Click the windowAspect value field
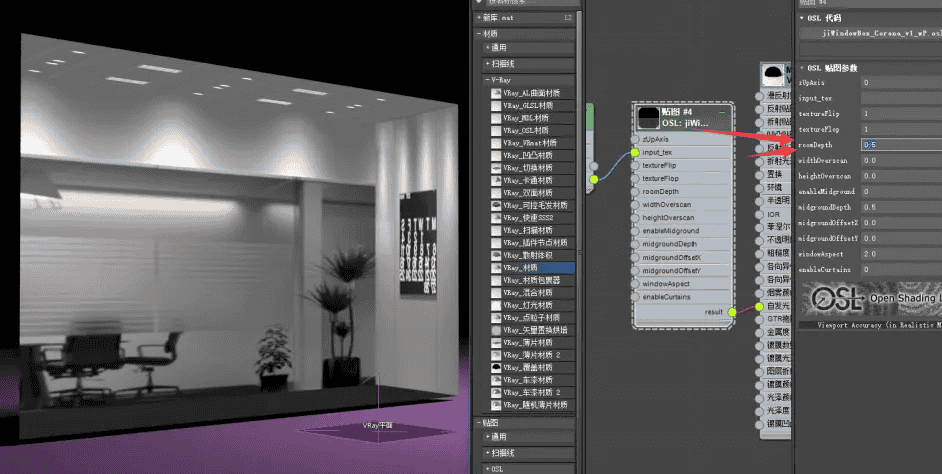The image size is (942, 474). pos(900,254)
